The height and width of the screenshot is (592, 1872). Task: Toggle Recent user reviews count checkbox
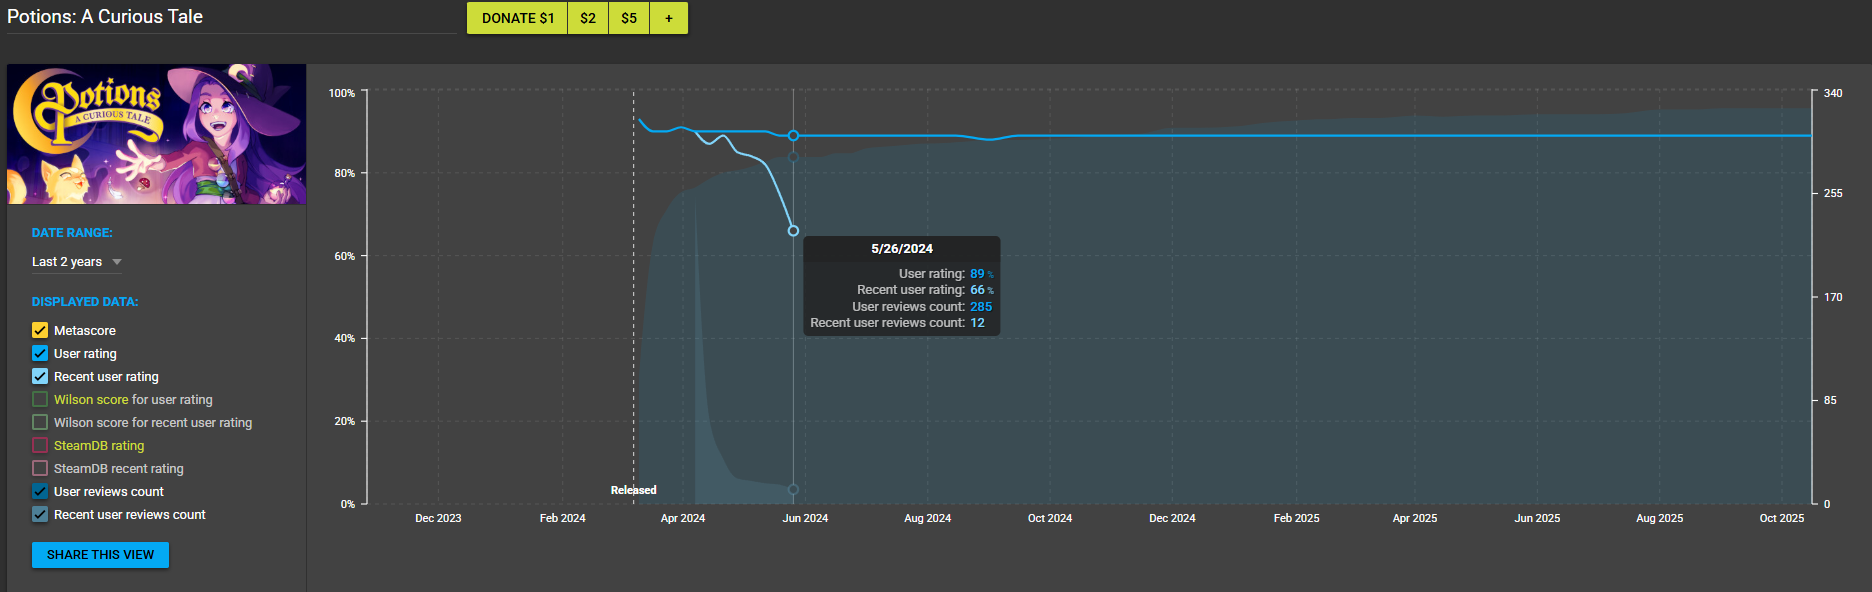(40, 514)
